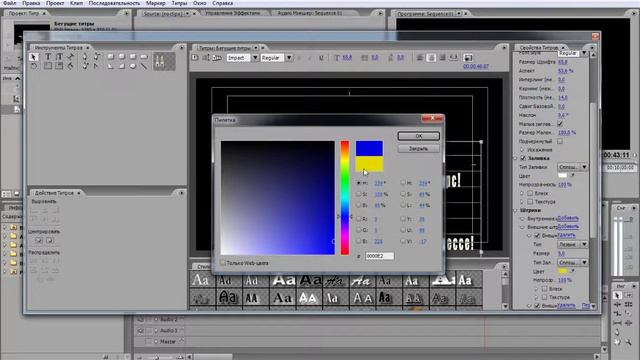The width and height of the screenshot is (640, 360).
Task: Click the yellow outer stroke color swatch
Action: pyautogui.click(x=563, y=271)
